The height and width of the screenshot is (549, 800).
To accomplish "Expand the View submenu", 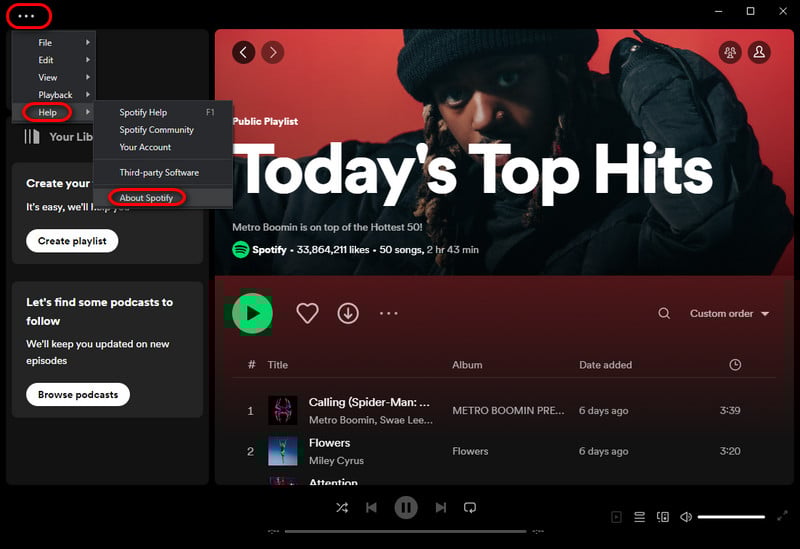I will [54, 78].
